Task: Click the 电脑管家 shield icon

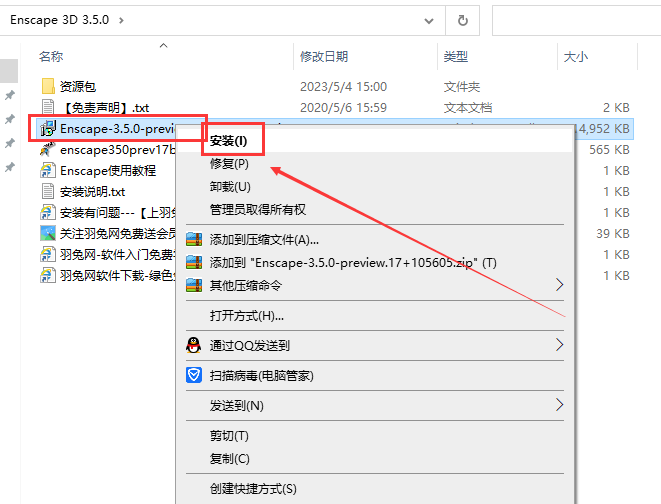Action: pyautogui.click(x=194, y=375)
